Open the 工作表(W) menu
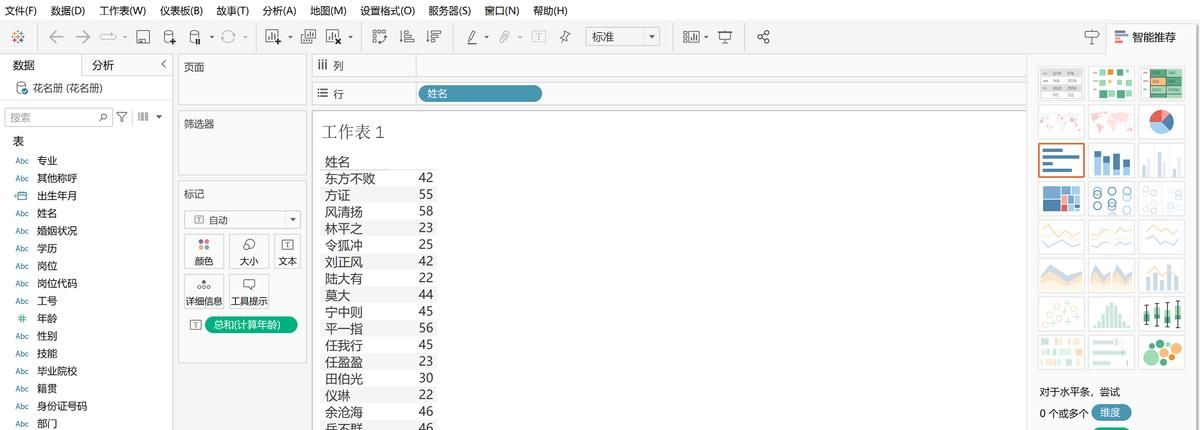This screenshot has height=430, width=1200. (122, 10)
